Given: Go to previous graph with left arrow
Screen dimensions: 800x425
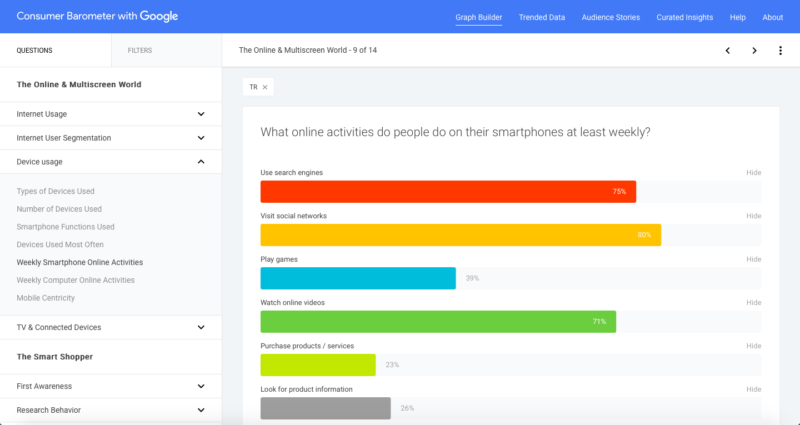Looking at the screenshot, I should [727, 50].
